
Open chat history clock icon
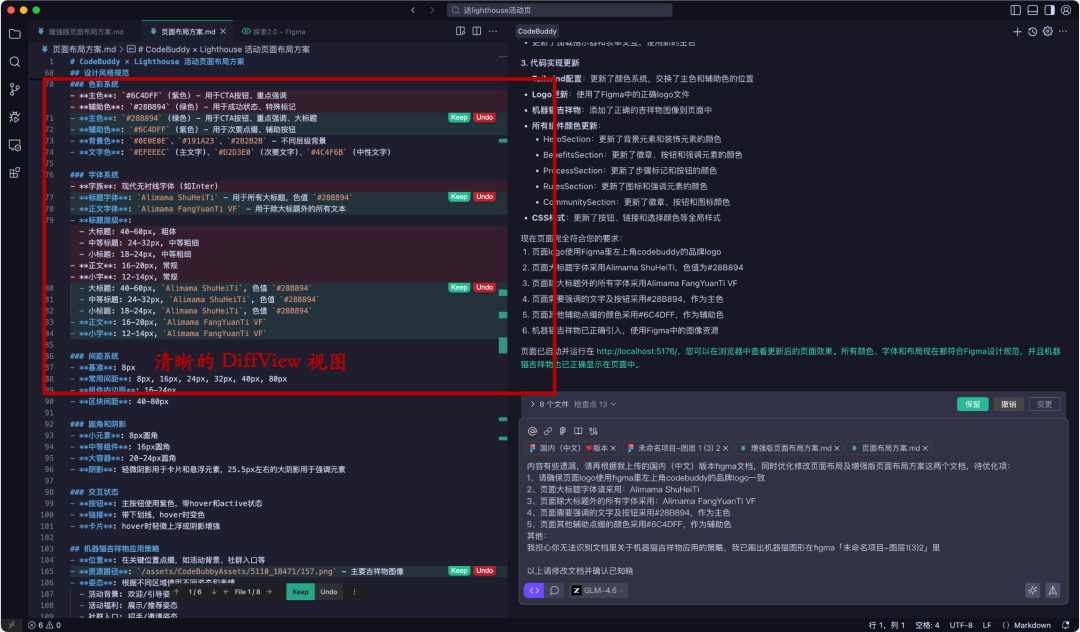(x=1032, y=32)
